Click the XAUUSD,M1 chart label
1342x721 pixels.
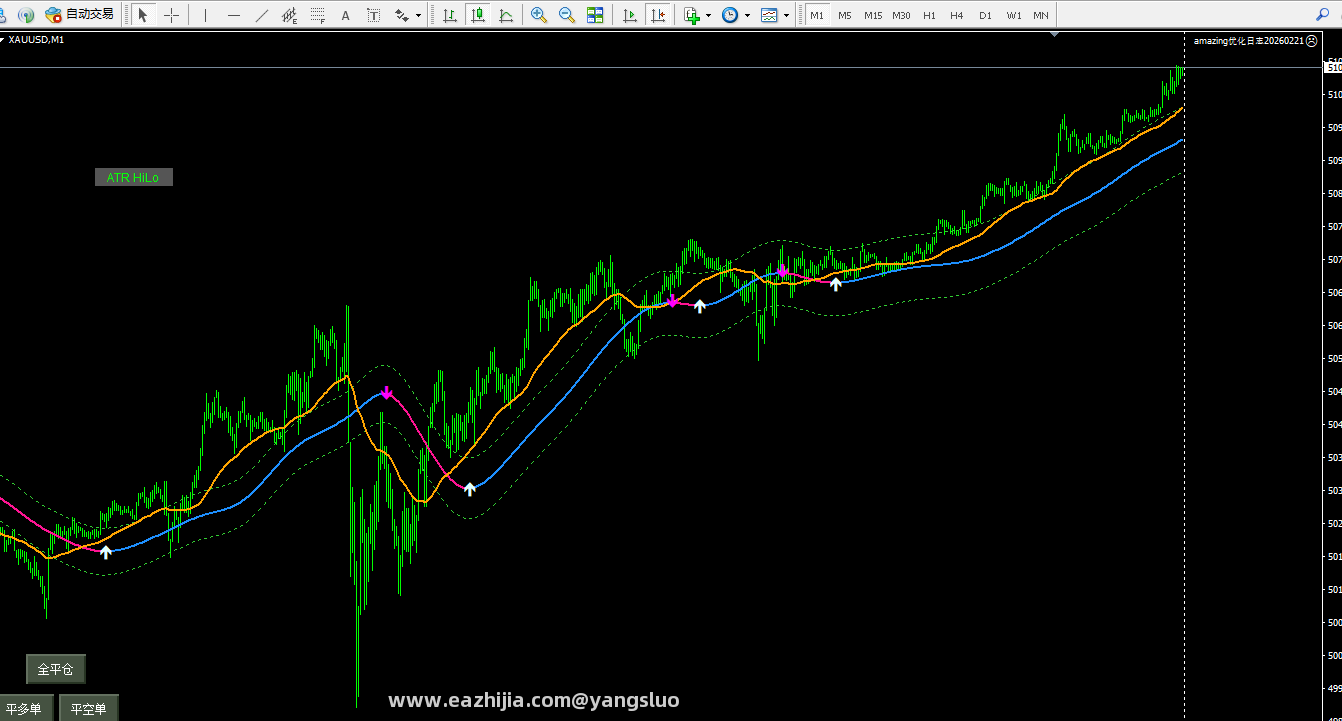36,40
